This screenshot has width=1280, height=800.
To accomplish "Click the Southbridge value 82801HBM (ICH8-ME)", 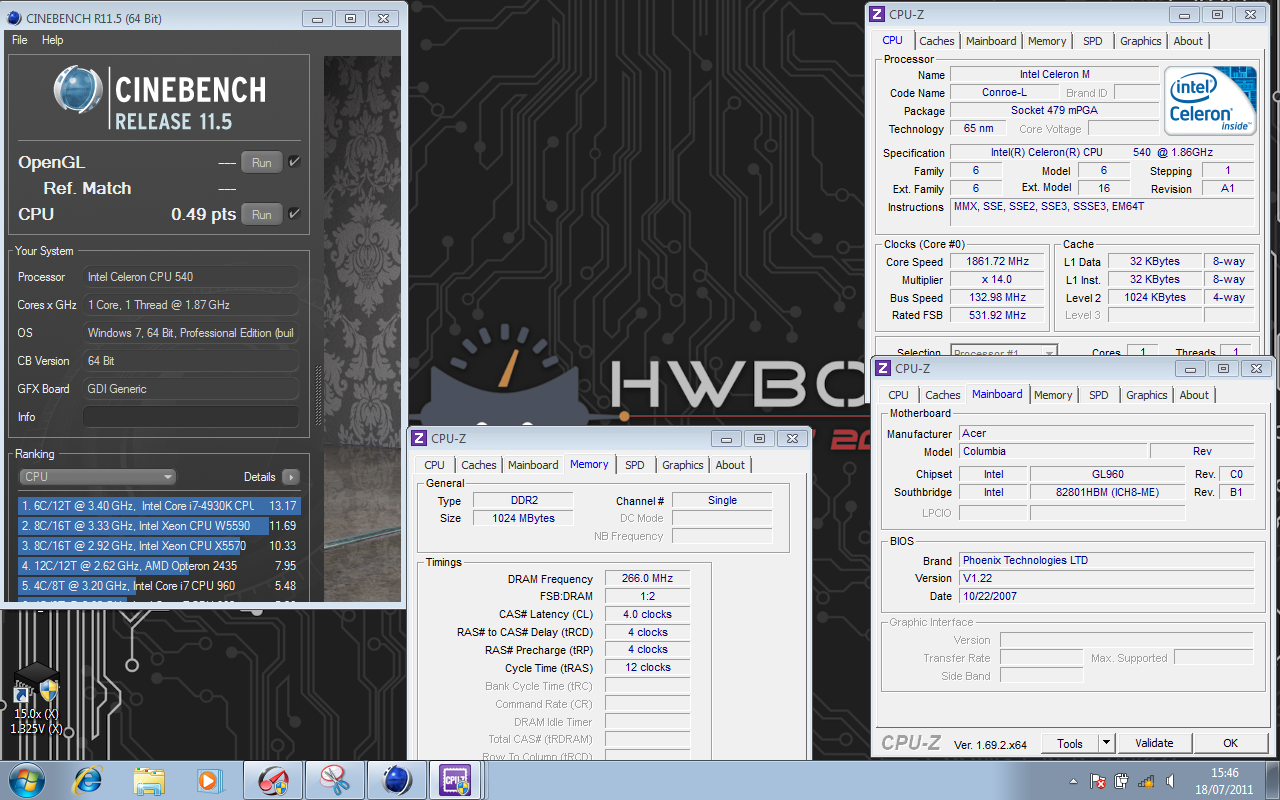I will 1108,492.
